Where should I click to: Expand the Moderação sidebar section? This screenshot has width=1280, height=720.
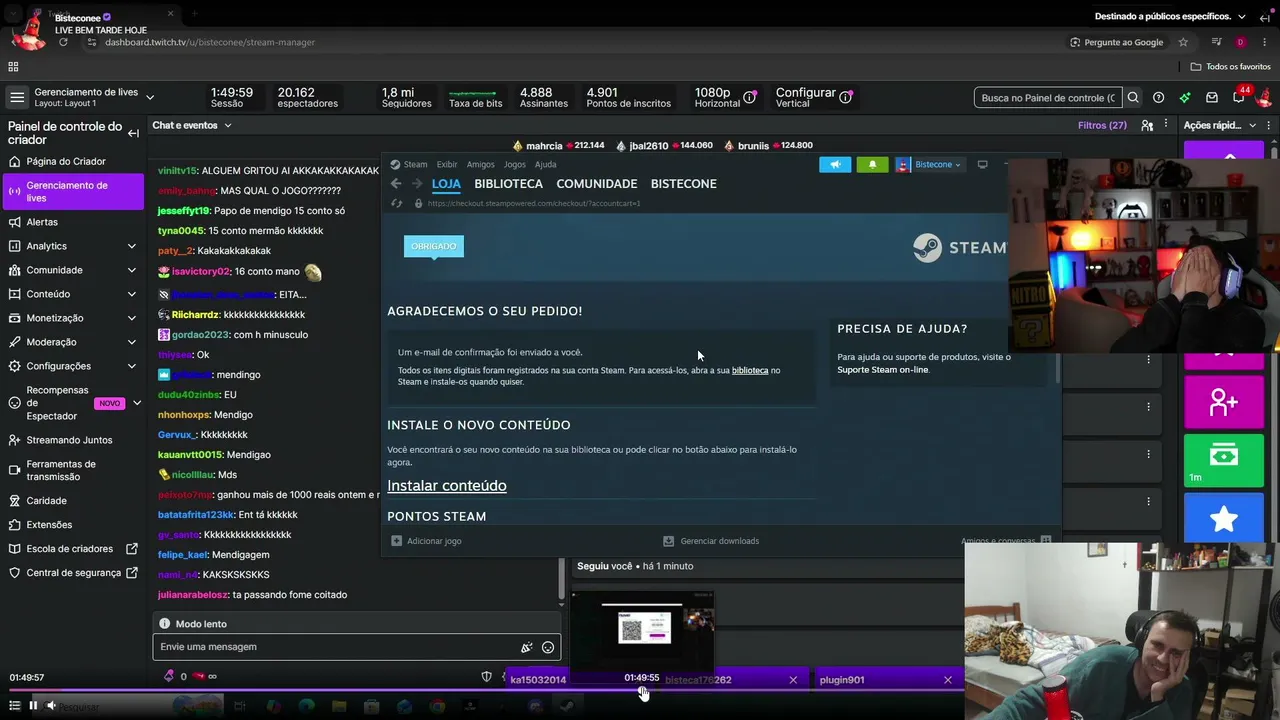(x=132, y=342)
